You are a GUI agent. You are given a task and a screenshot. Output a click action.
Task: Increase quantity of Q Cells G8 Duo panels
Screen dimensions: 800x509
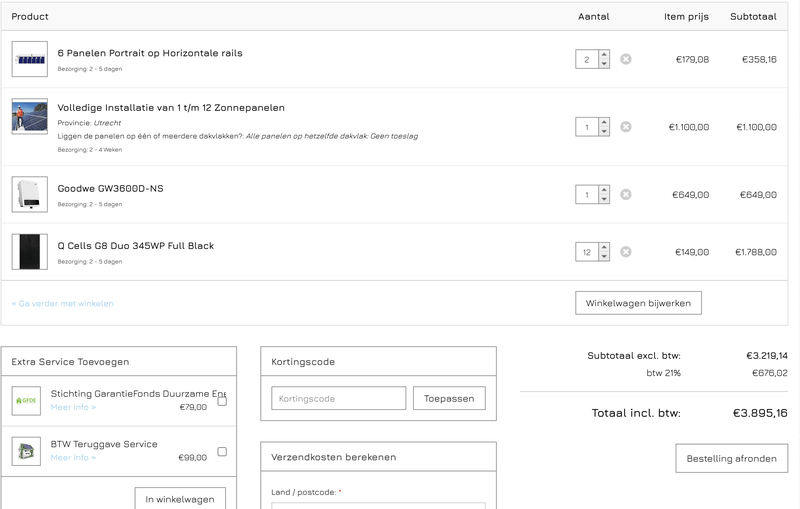click(x=604, y=247)
